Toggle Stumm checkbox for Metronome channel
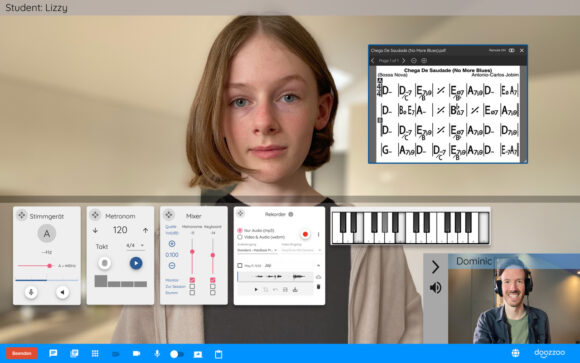This screenshot has height=363, width=580. point(192,293)
